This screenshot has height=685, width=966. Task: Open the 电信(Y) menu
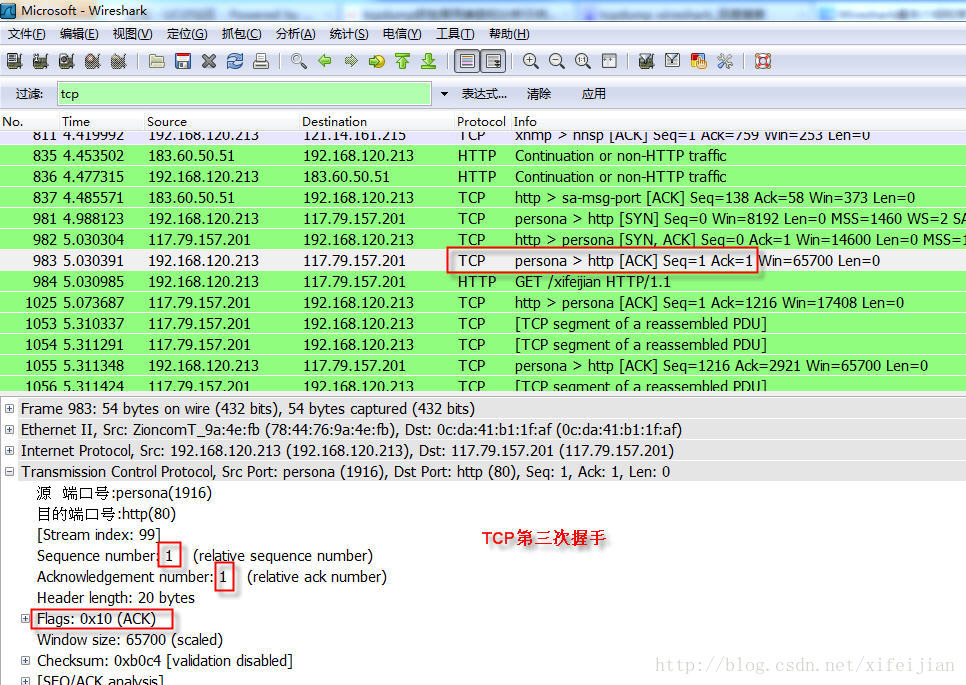pyautogui.click(x=402, y=34)
